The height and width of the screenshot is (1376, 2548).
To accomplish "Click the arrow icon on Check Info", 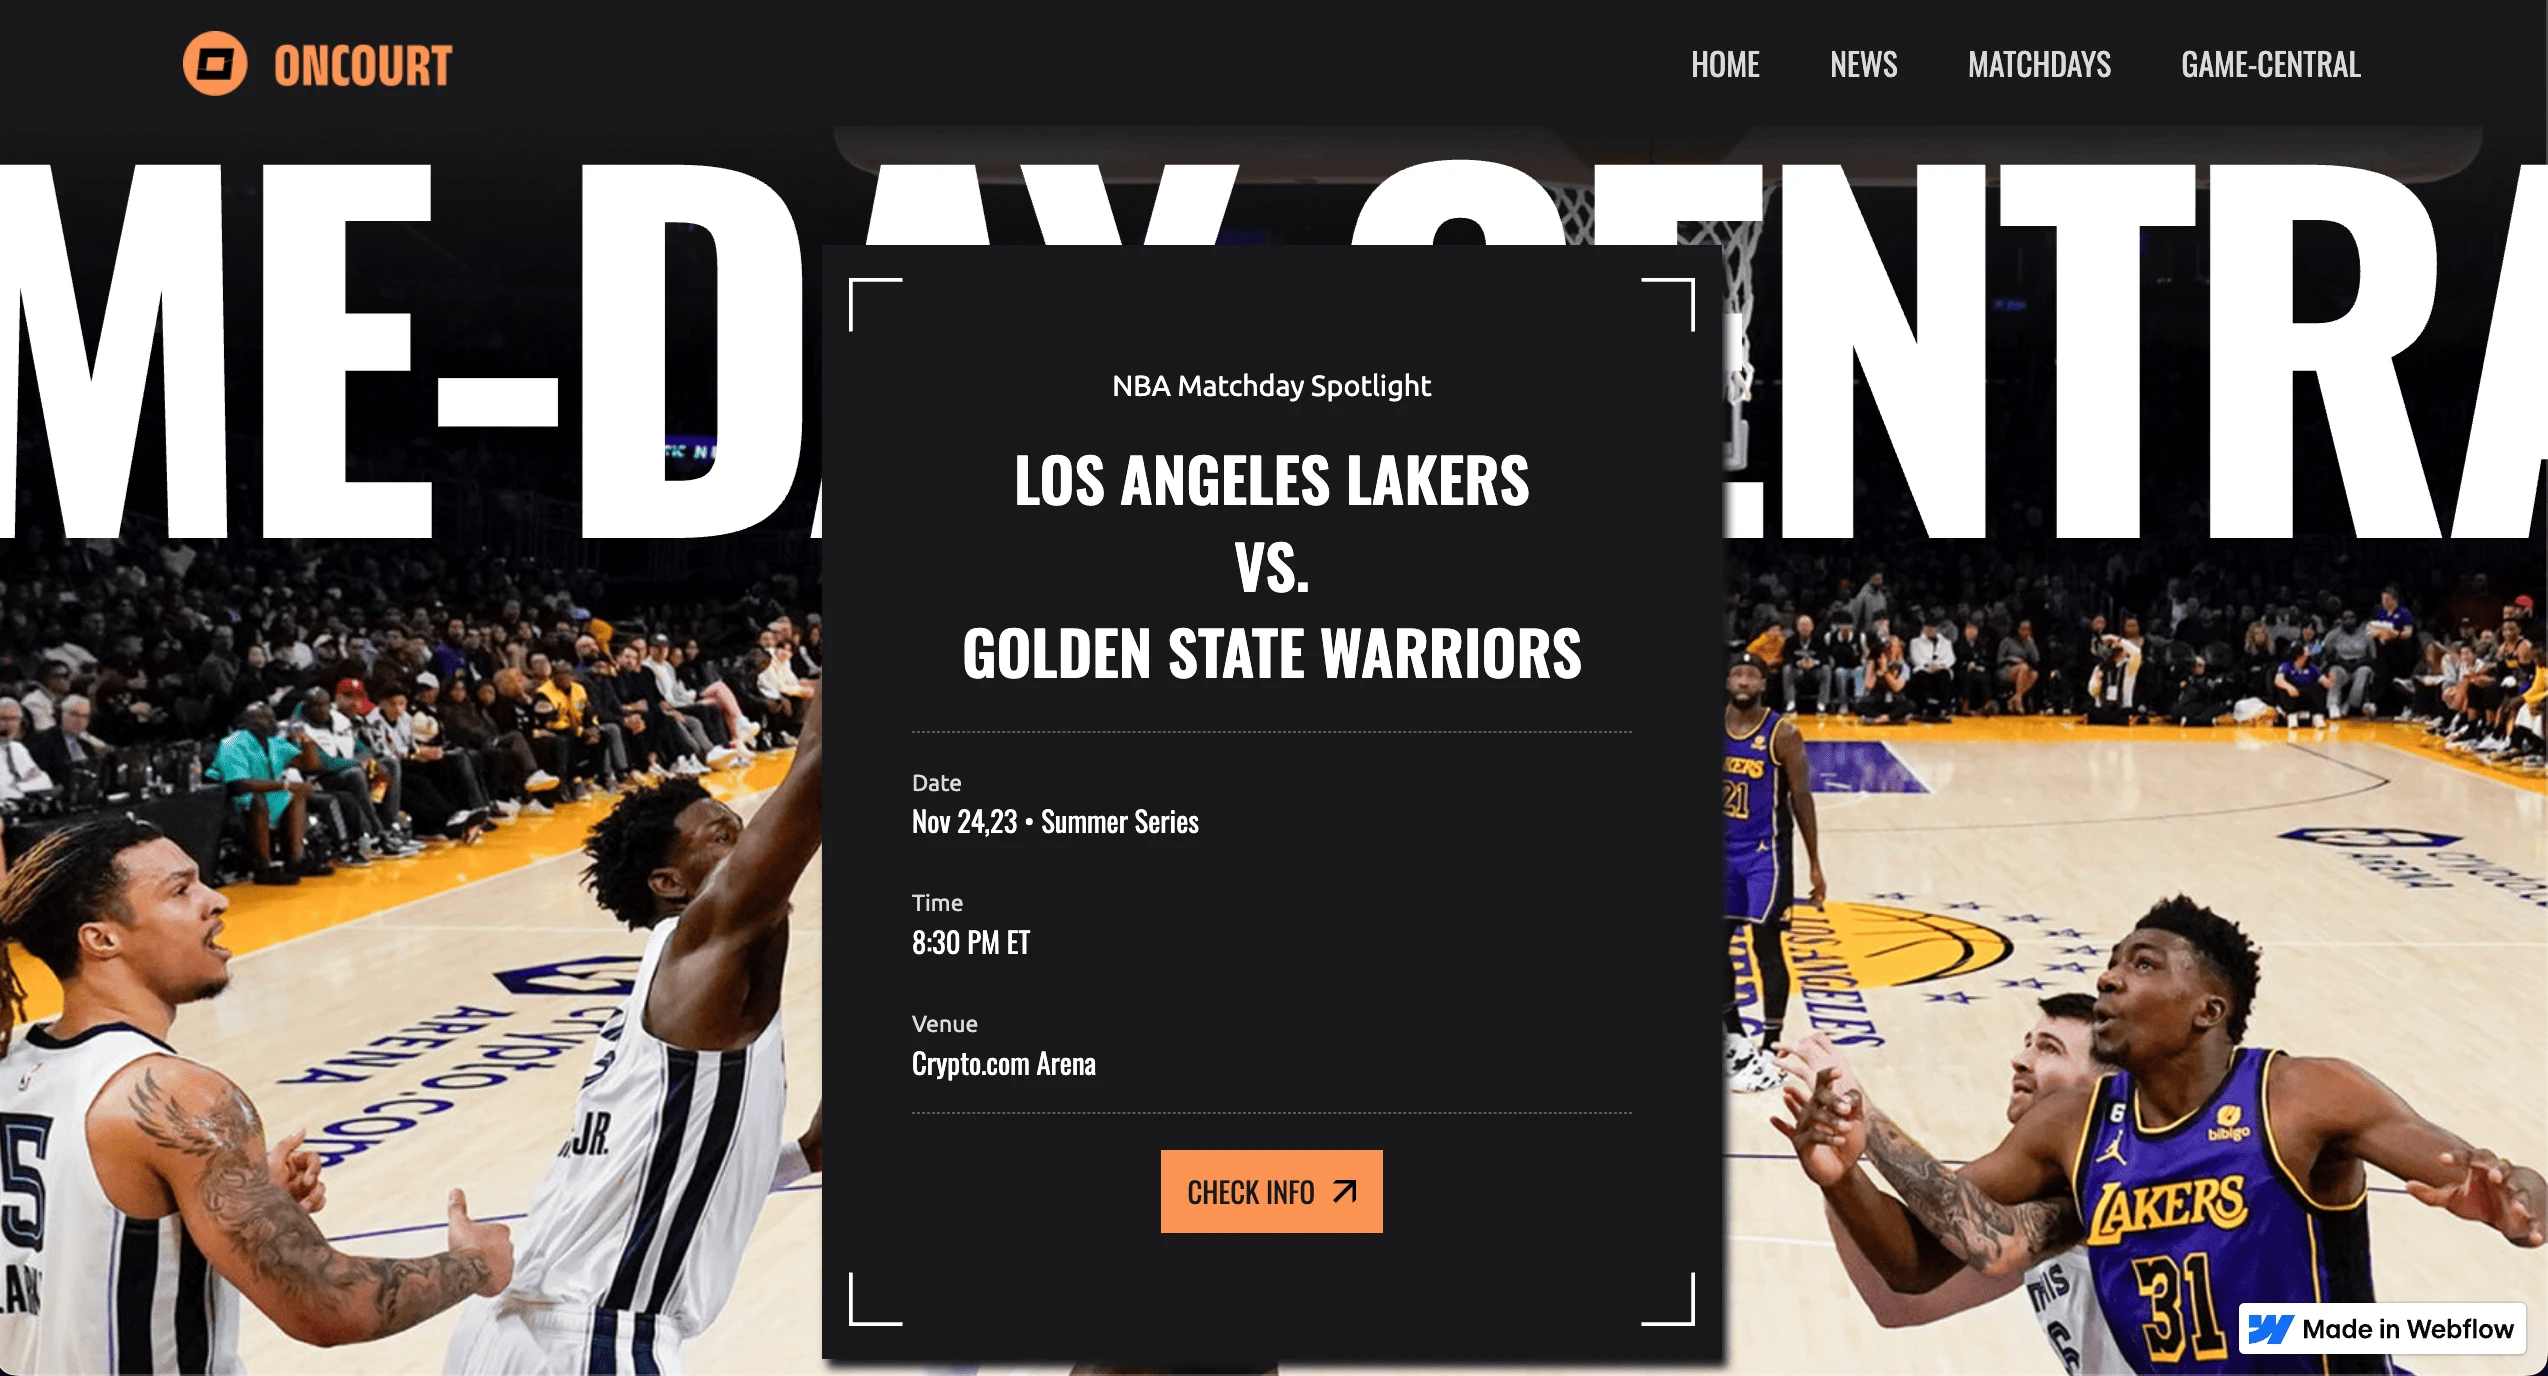I will coord(1345,1191).
